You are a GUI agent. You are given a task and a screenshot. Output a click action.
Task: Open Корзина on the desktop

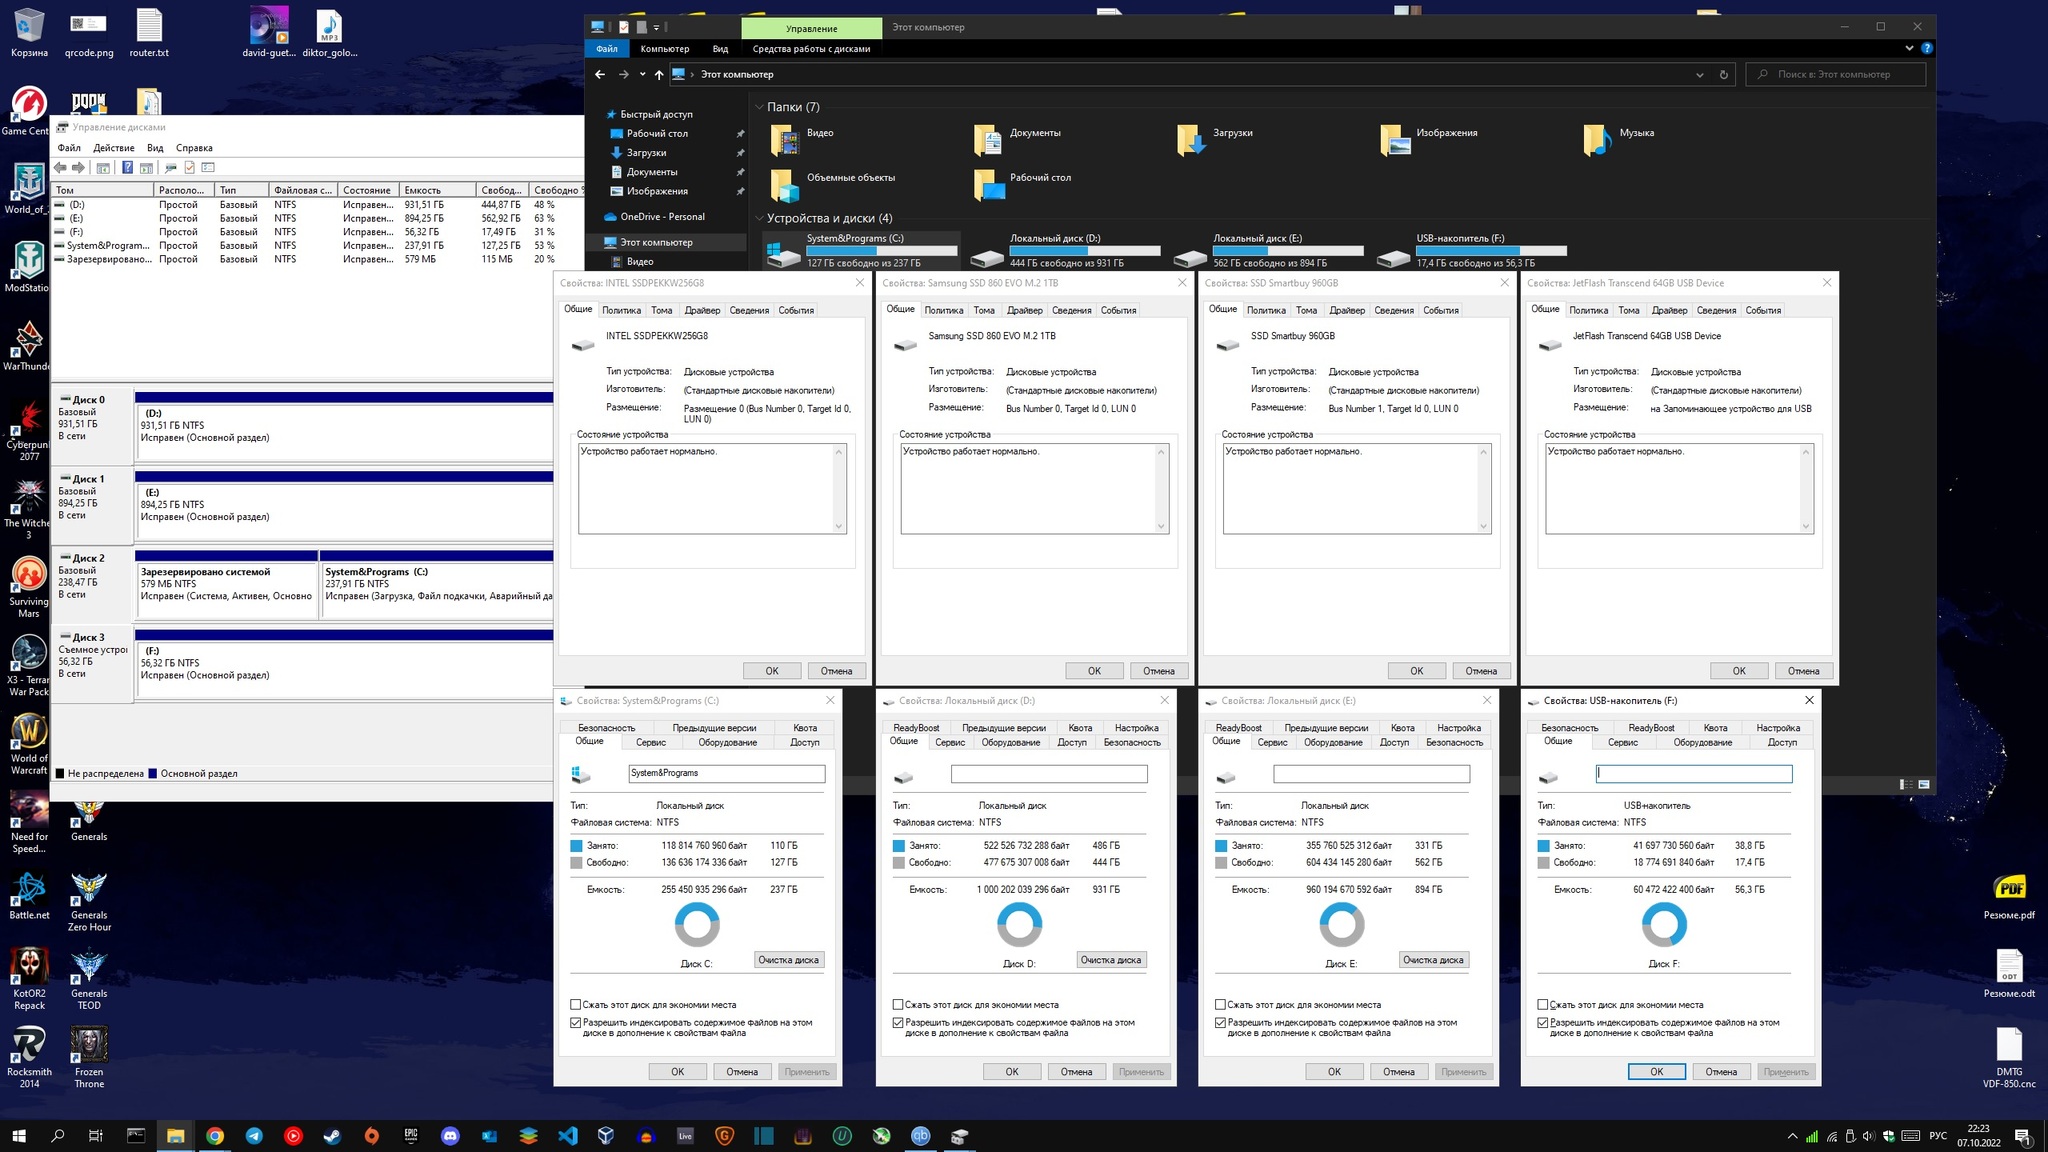[29, 33]
